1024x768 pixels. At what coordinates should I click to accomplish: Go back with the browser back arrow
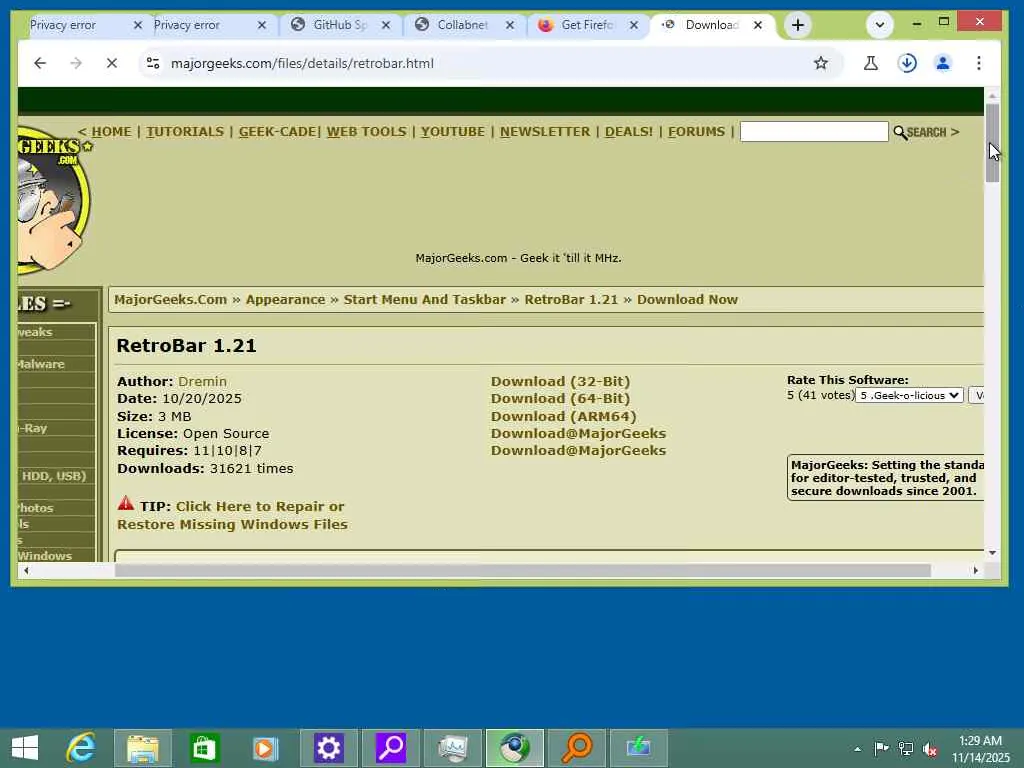coord(40,63)
